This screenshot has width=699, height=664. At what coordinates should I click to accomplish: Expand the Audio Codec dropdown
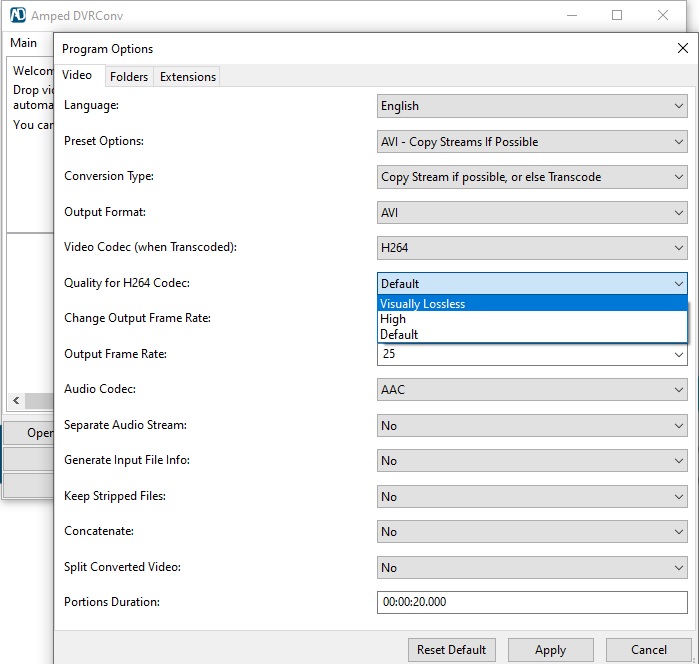pyautogui.click(x=532, y=390)
